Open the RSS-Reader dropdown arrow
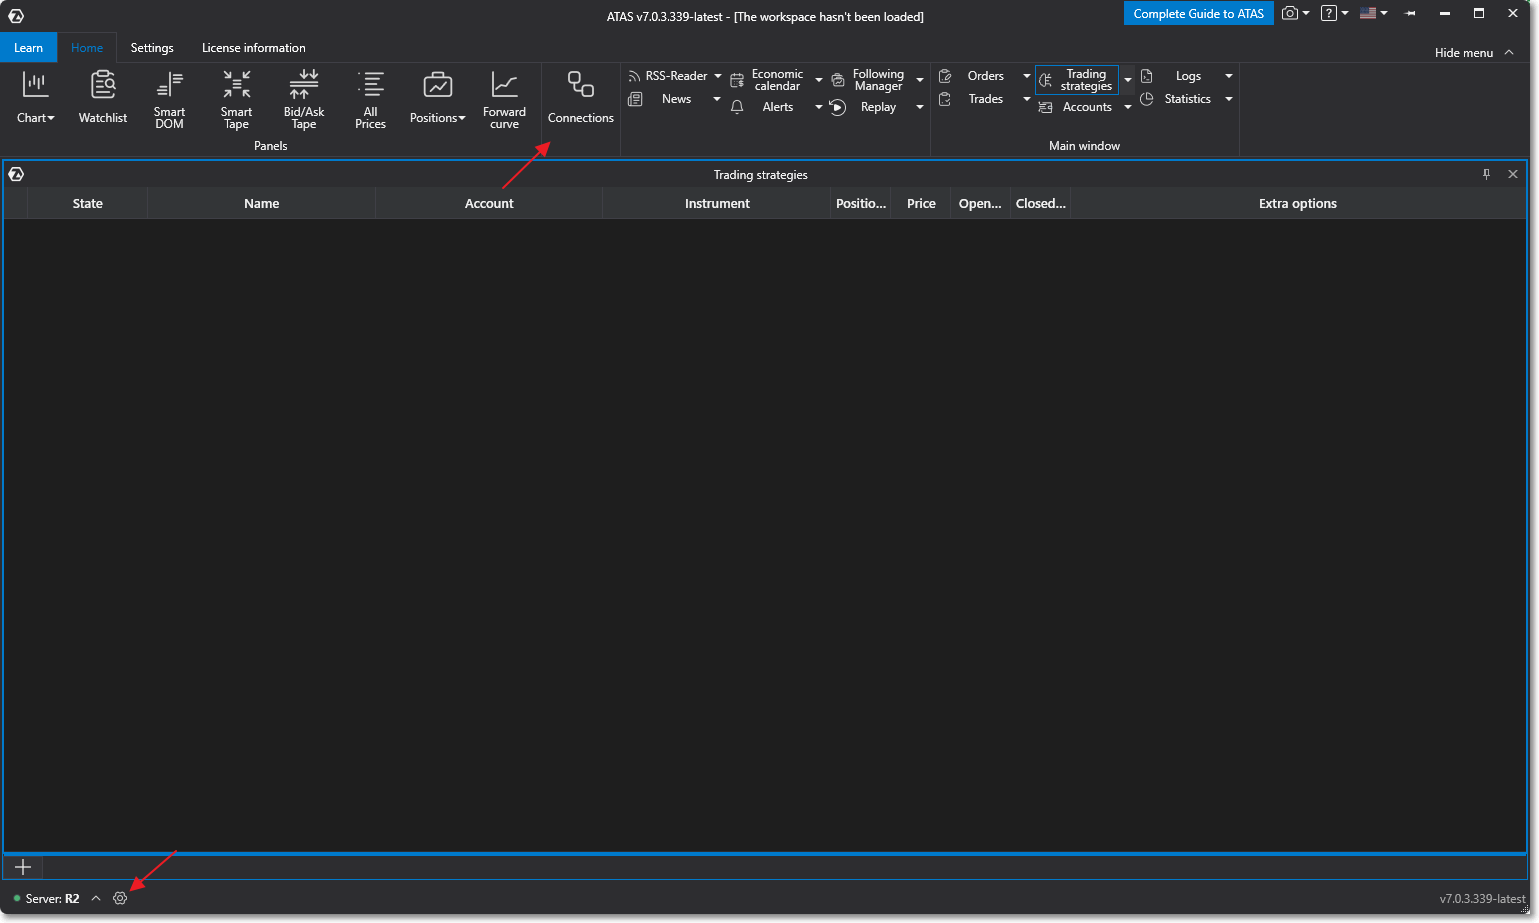 [x=718, y=75]
